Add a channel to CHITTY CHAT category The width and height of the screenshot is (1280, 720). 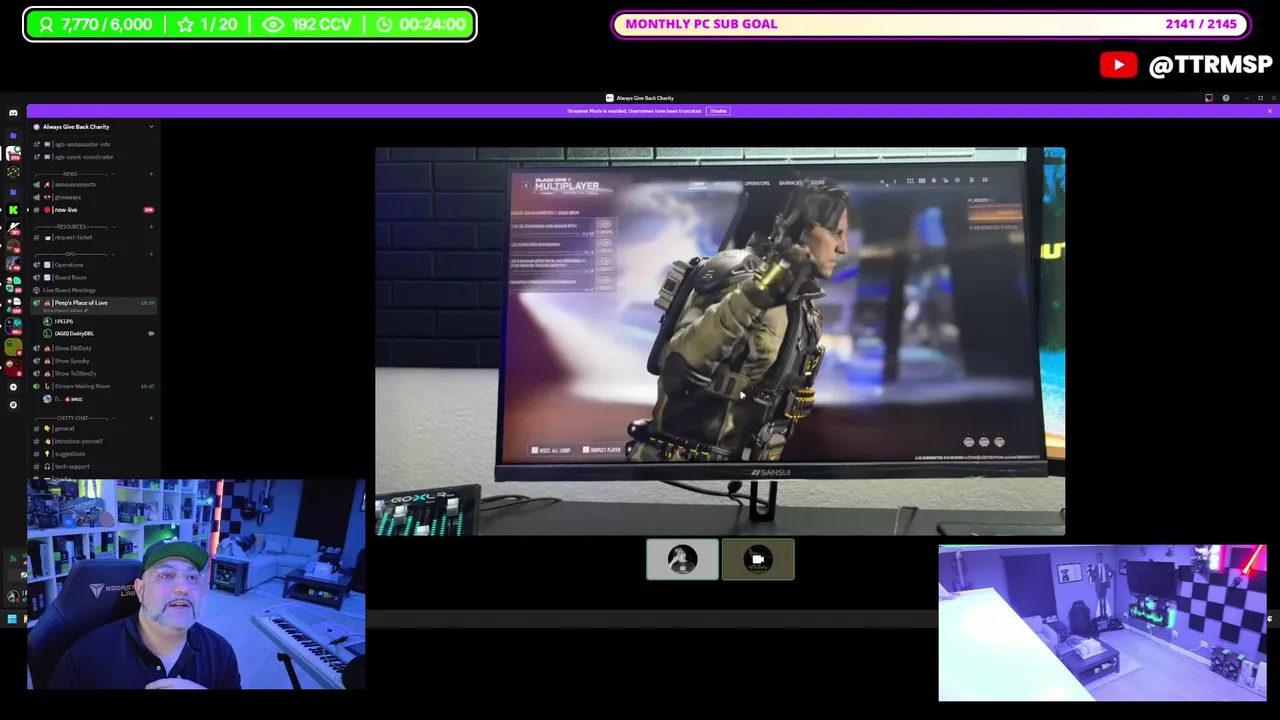[151, 418]
